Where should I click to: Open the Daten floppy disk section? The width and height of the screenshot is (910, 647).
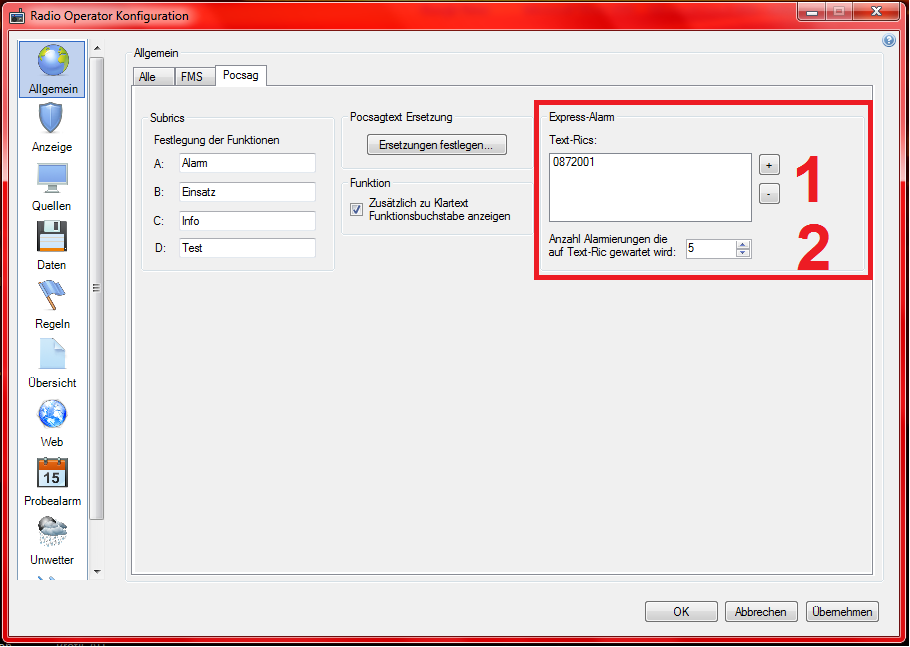pos(52,245)
